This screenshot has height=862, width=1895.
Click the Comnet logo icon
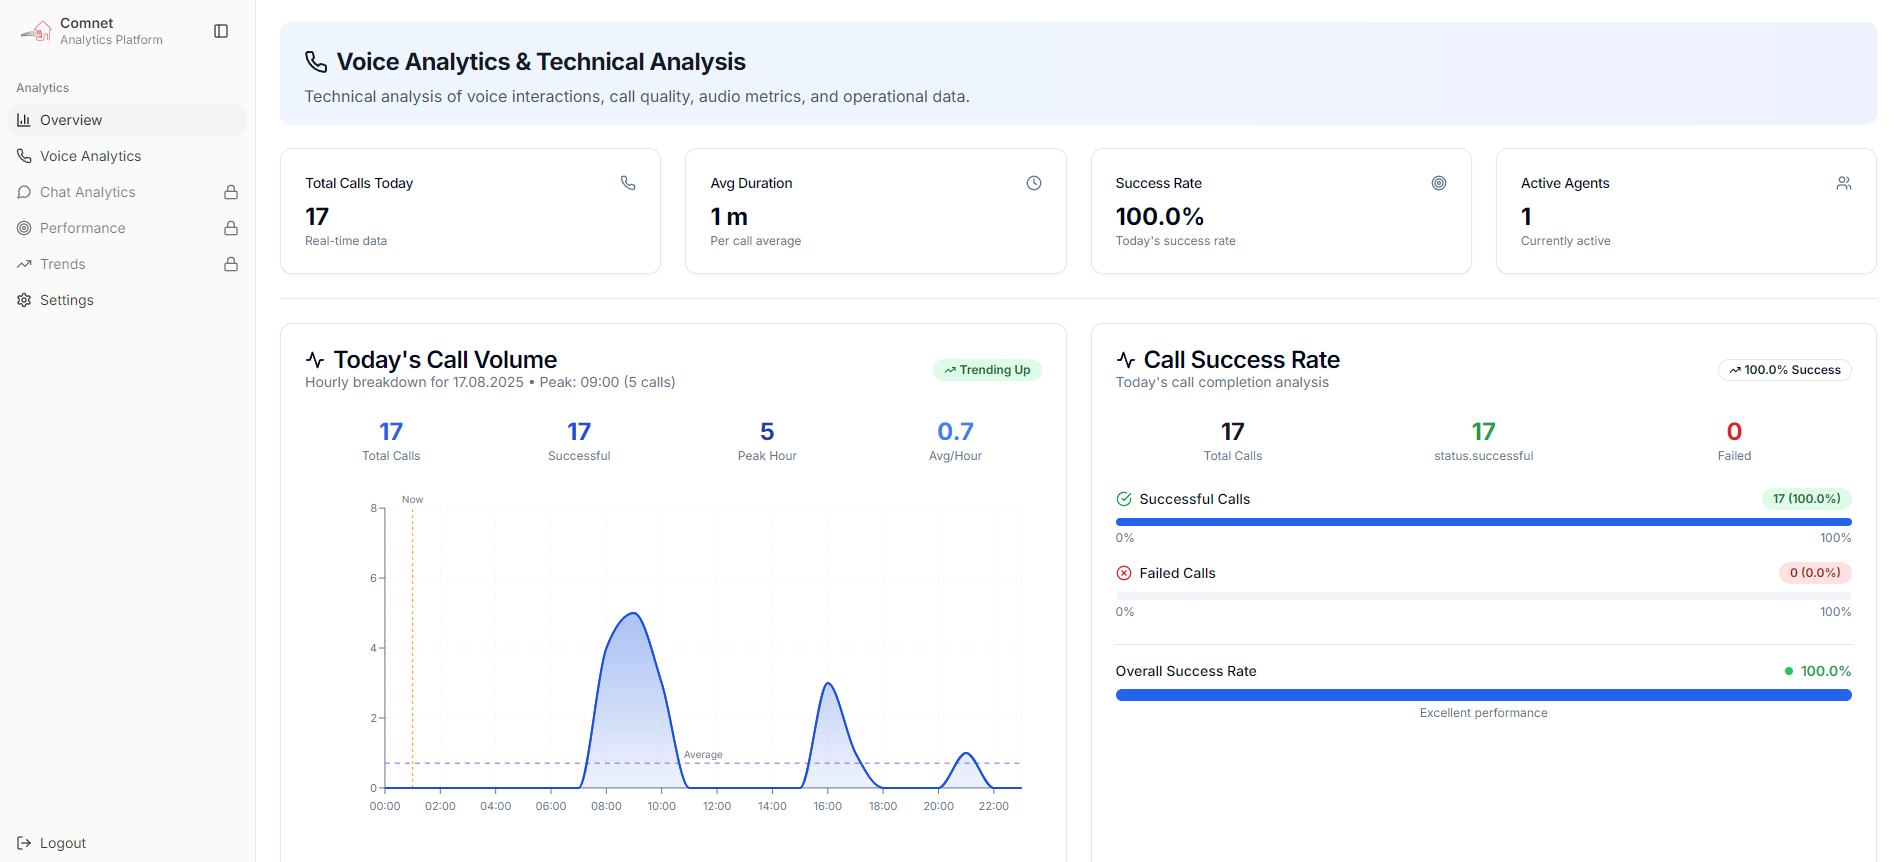coord(37,31)
